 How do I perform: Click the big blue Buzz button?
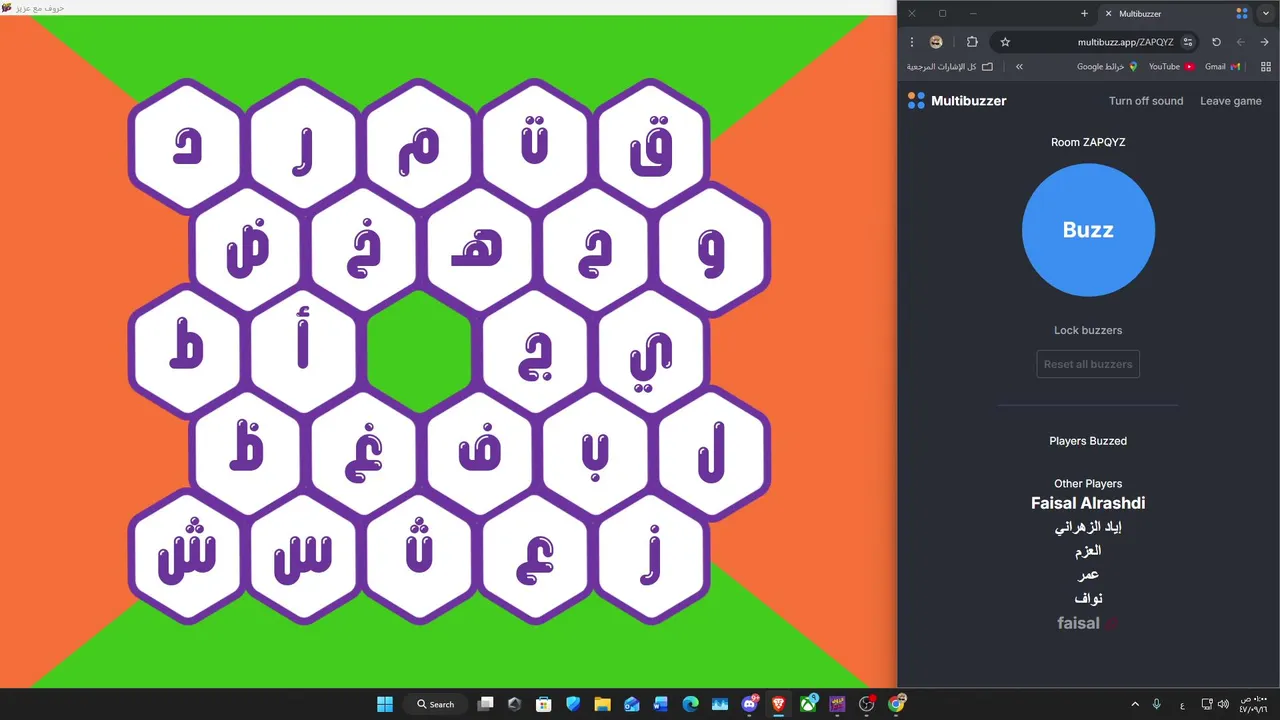[1088, 230]
